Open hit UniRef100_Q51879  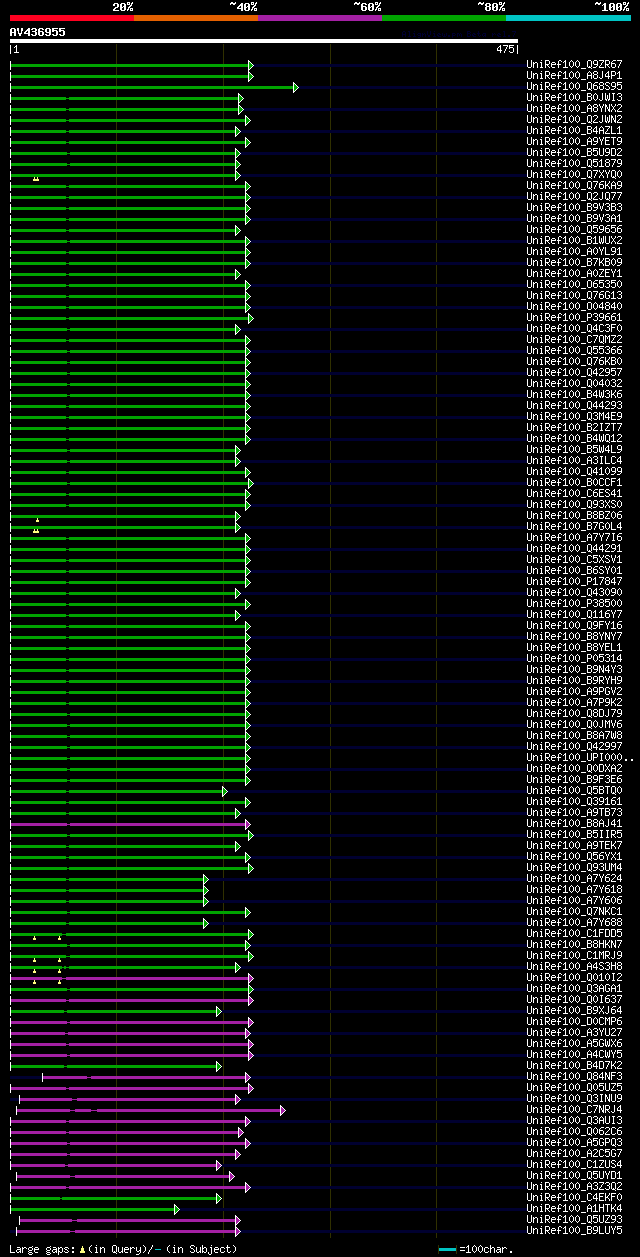click(x=574, y=163)
